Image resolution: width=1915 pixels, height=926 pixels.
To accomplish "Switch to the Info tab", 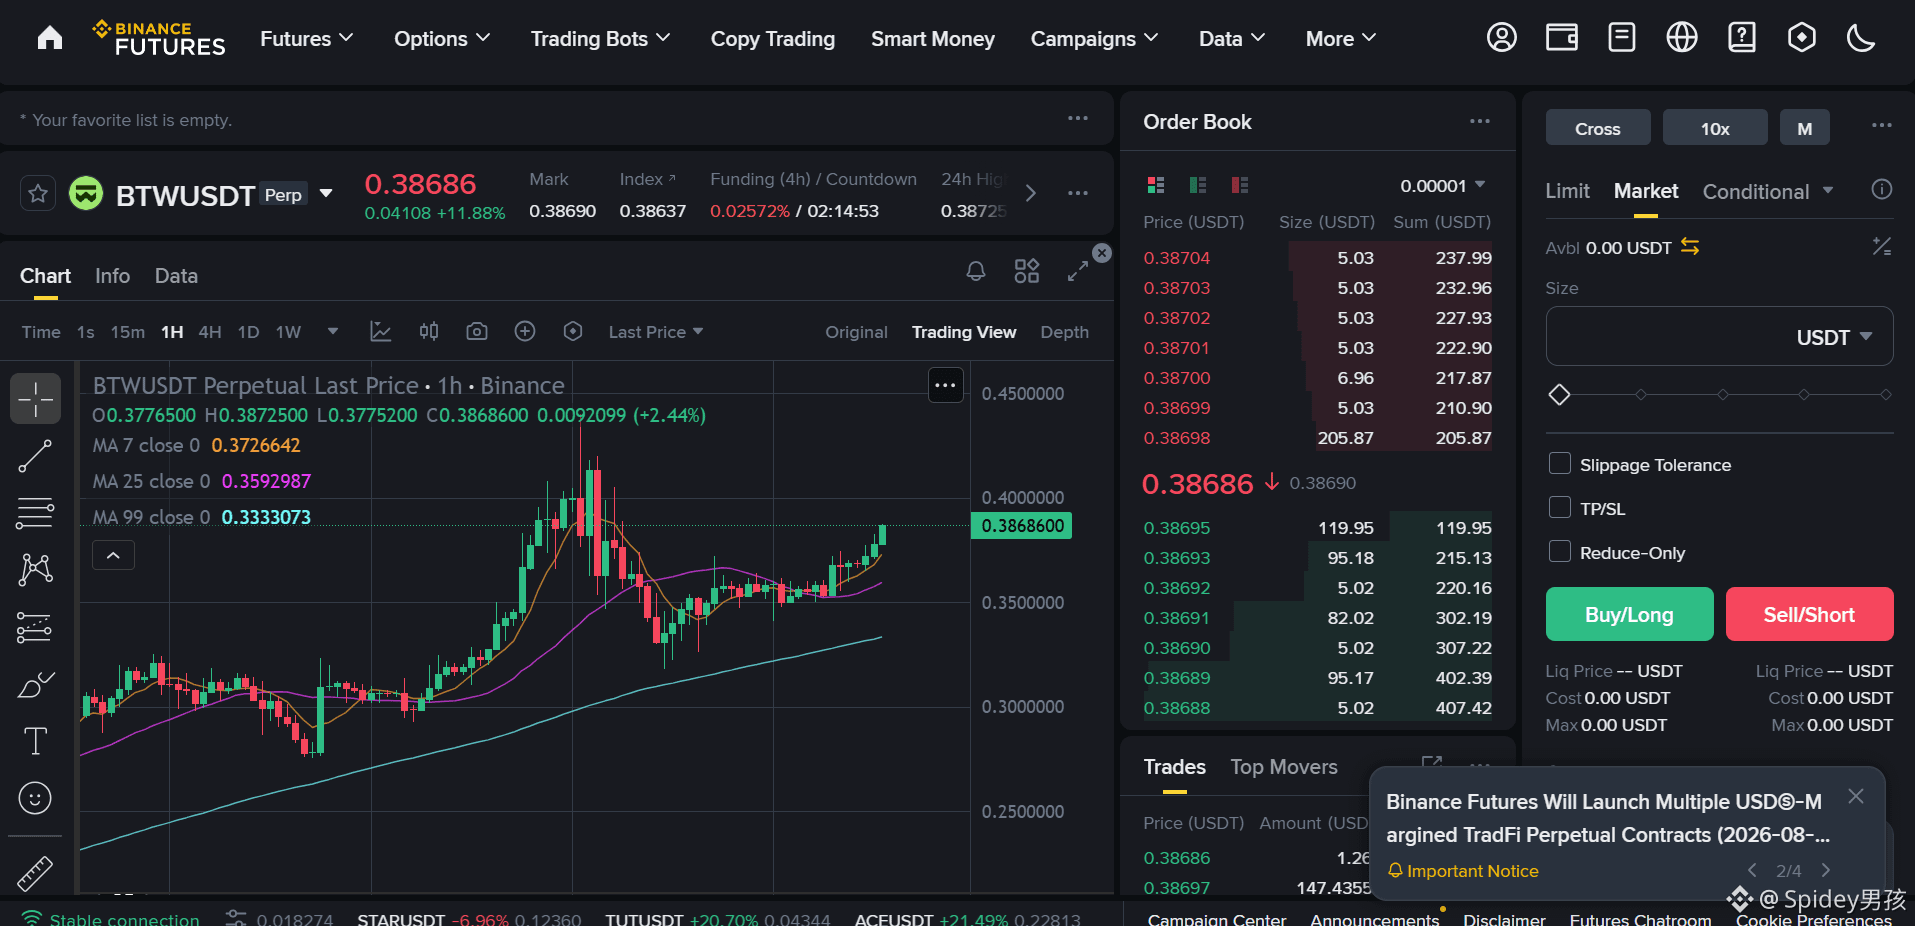I will click(x=113, y=276).
